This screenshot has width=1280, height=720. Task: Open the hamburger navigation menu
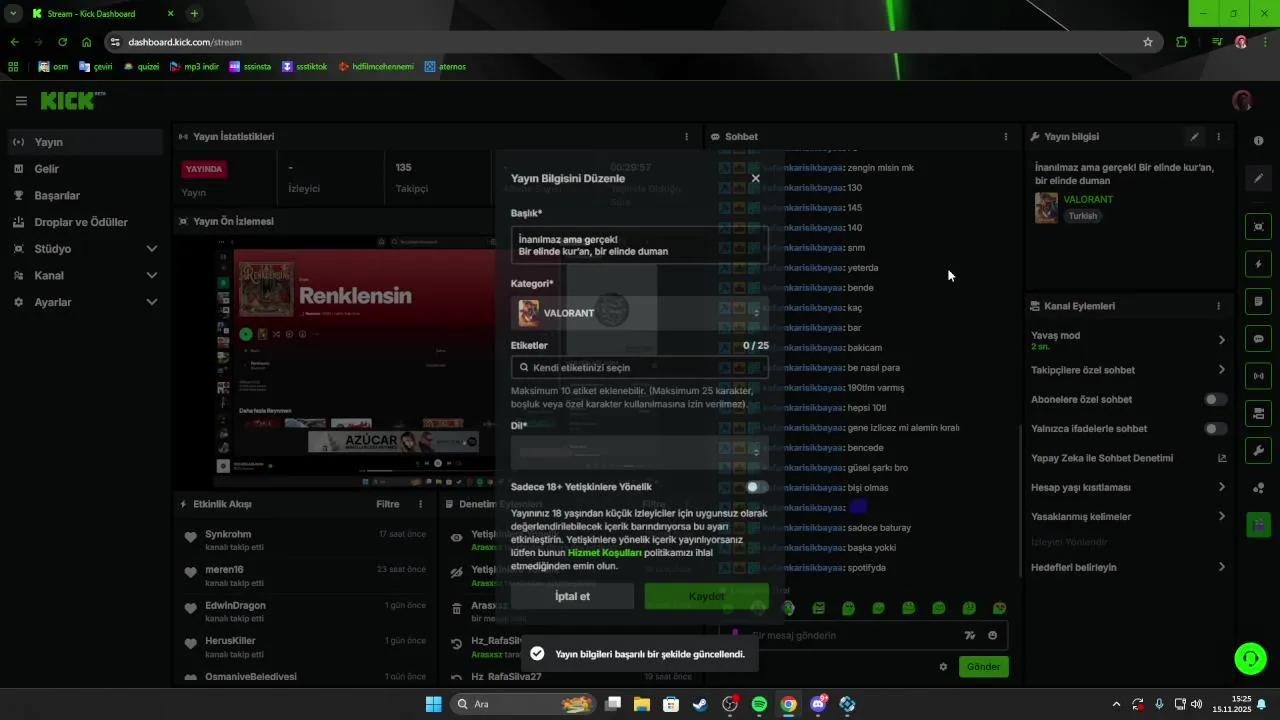21,101
